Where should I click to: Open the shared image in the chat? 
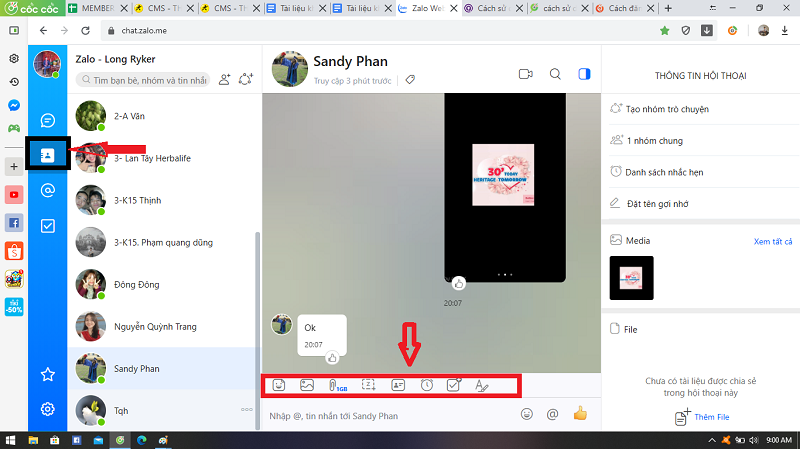[505, 187]
